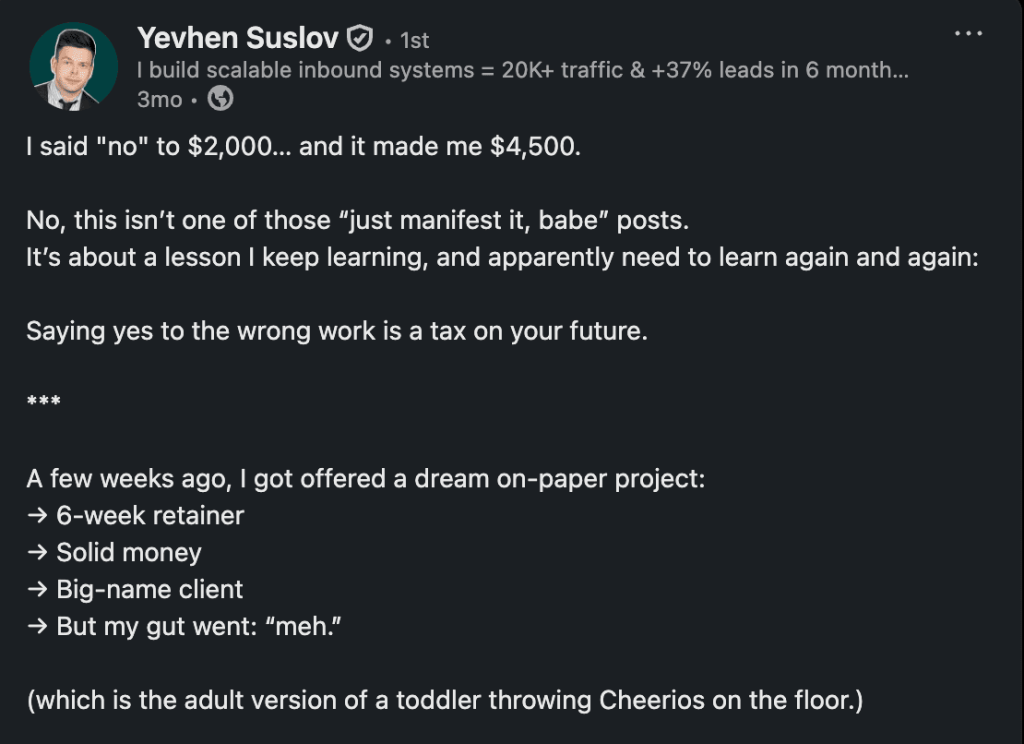Click the 'Solid money' bullet text
The width and height of the screenshot is (1024, 744).
pyautogui.click(x=129, y=553)
